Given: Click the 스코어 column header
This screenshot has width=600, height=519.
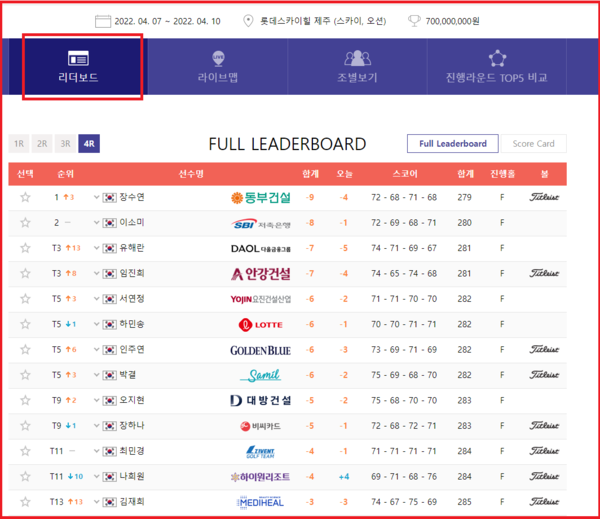Looking at the screenshot, I should [405, 174].
